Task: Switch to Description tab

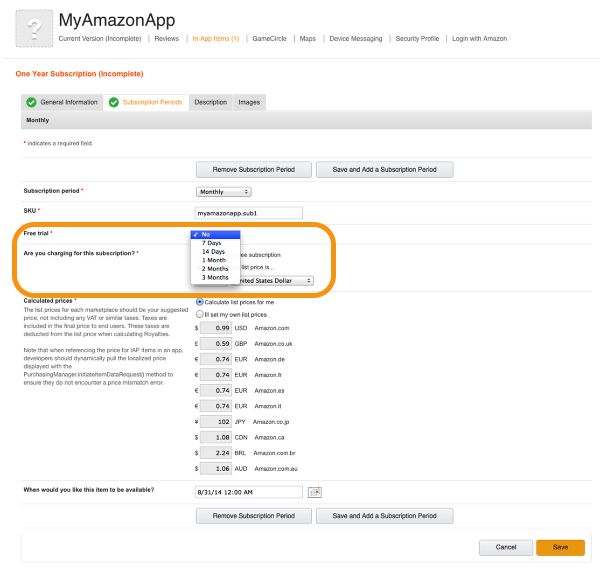Action: (x=210, y=102)
